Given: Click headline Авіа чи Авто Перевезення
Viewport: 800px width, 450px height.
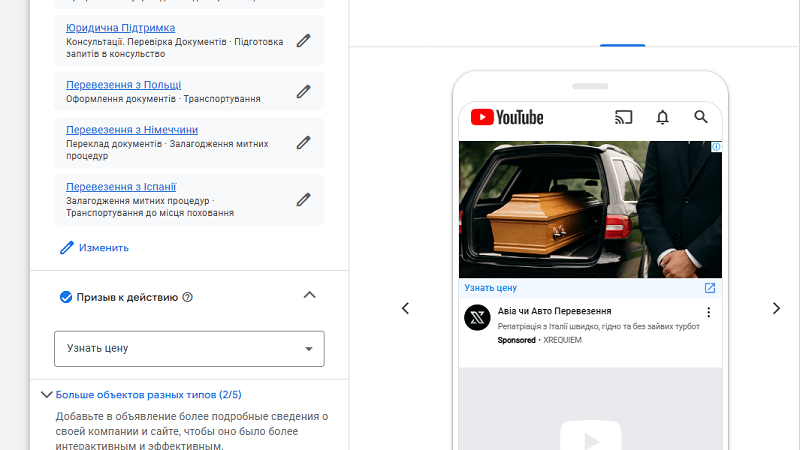Looking at the screenshot, I should tap(555, 311).
